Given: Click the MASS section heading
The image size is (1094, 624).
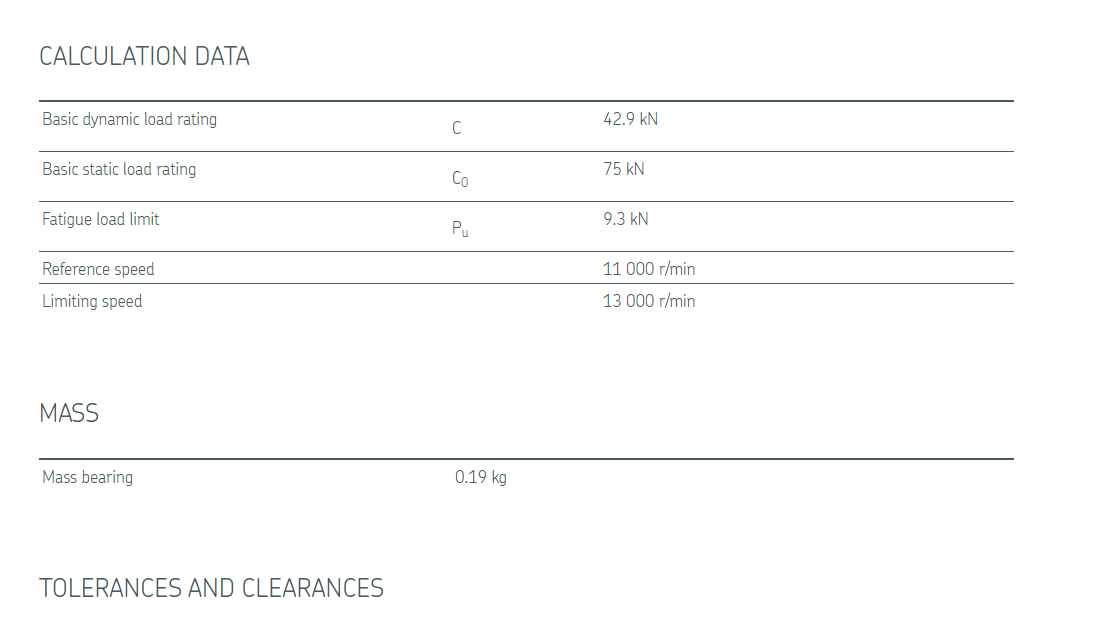Looking at the screenshot, I should pos(69,413).
